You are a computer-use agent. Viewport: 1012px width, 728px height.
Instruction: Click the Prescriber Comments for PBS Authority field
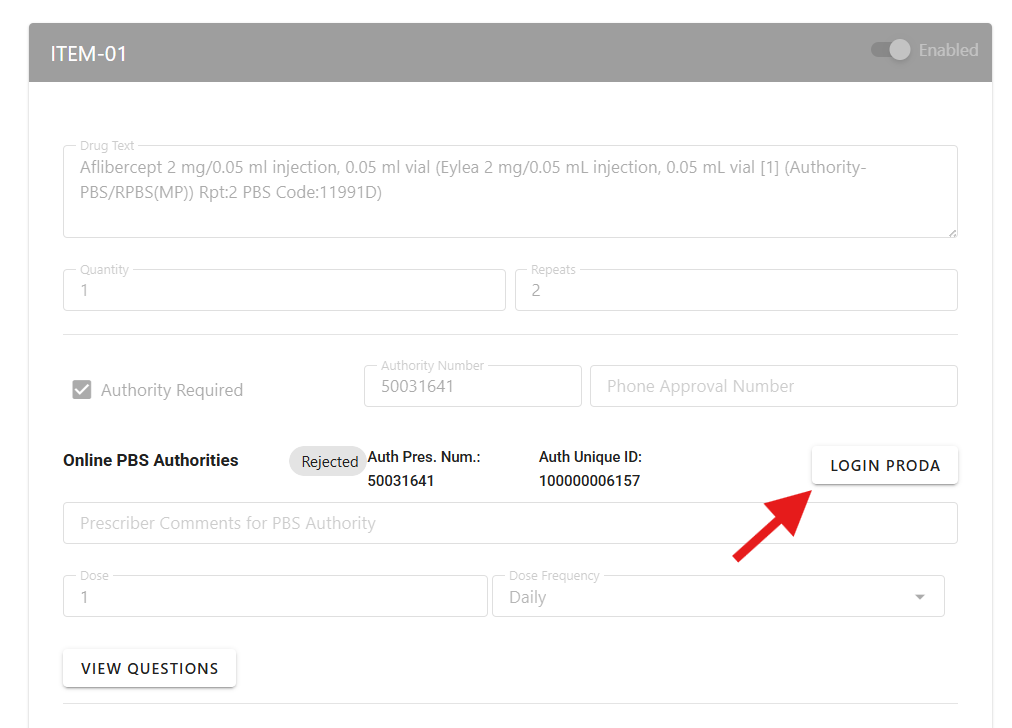(509, 523)
